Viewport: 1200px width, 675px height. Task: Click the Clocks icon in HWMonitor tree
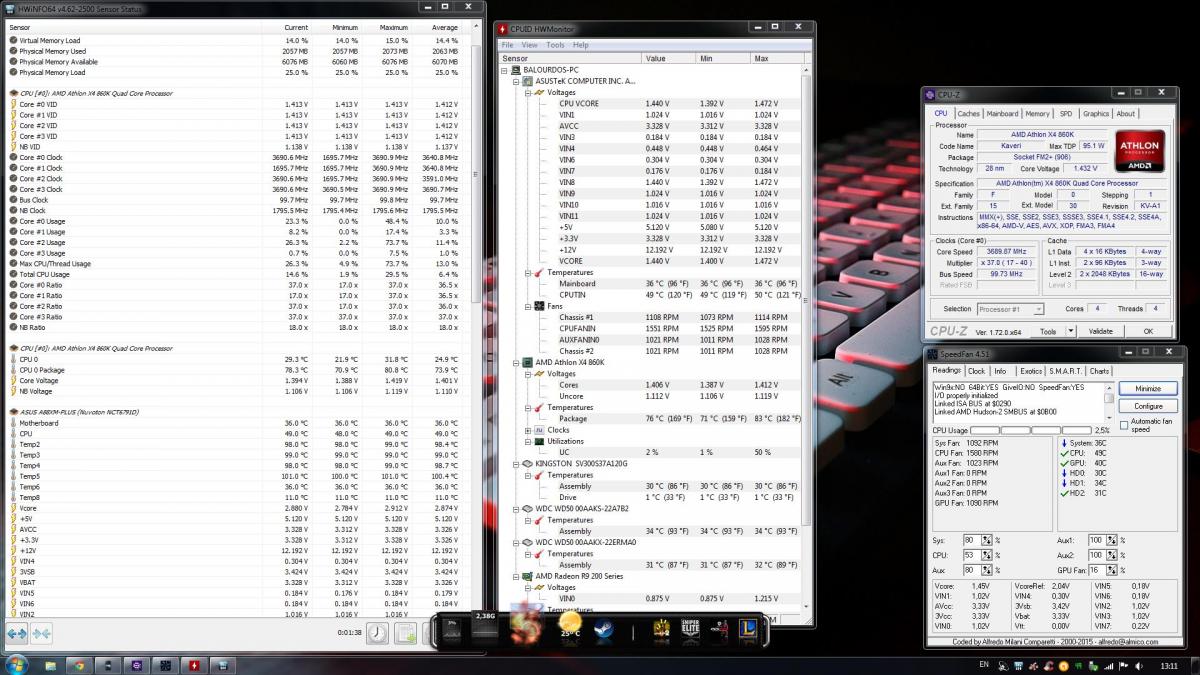540,430
